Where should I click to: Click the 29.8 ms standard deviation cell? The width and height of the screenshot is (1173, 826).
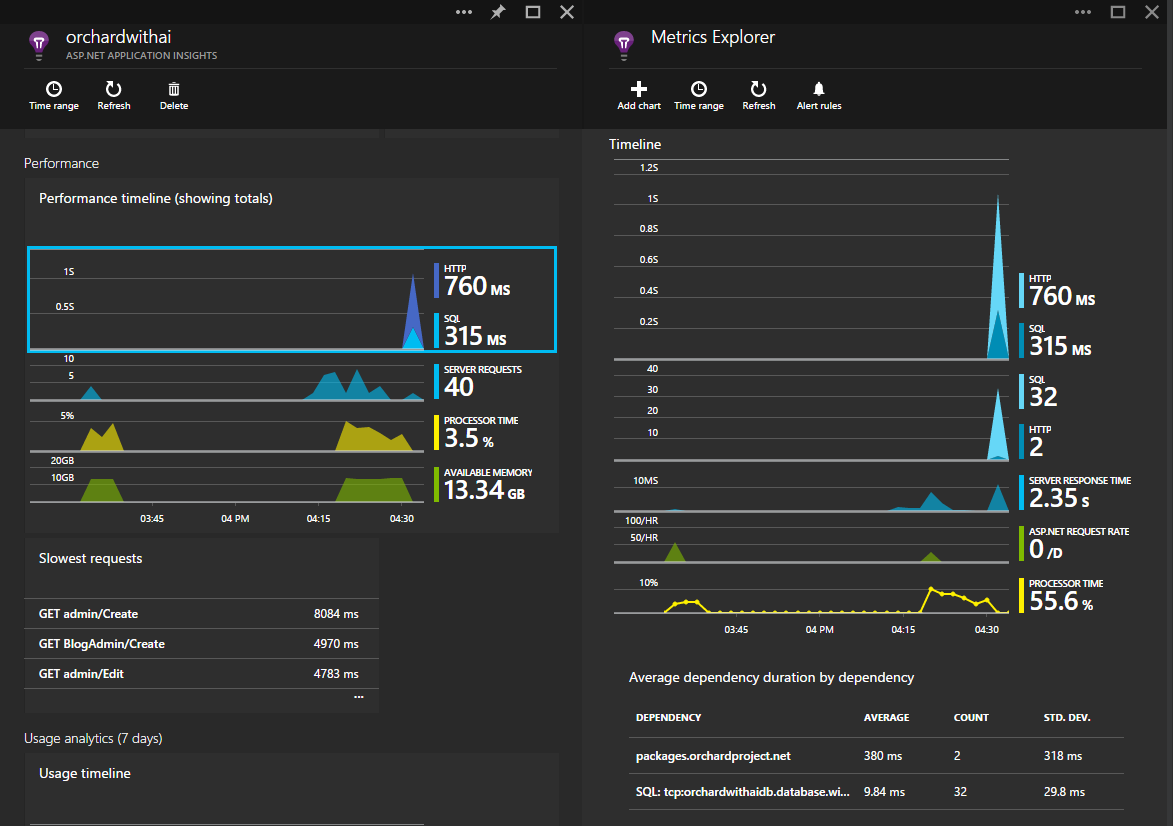coord(1064,792)
